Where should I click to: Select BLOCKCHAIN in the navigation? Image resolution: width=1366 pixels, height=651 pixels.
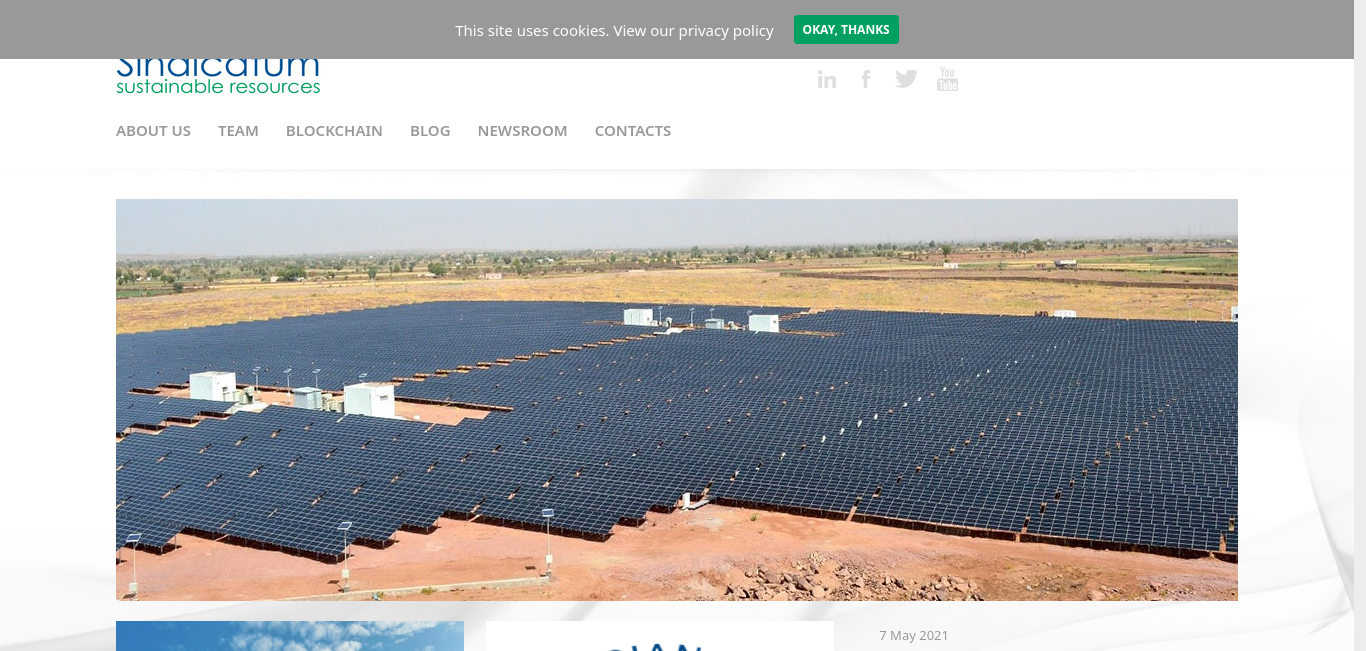pos(334,131)
